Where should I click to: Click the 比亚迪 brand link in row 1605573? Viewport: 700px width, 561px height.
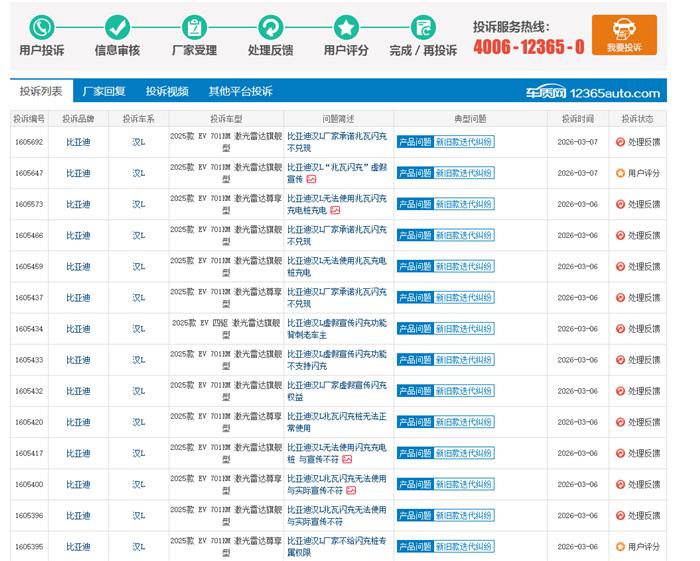pyautogui.click(x=78, y=204)
